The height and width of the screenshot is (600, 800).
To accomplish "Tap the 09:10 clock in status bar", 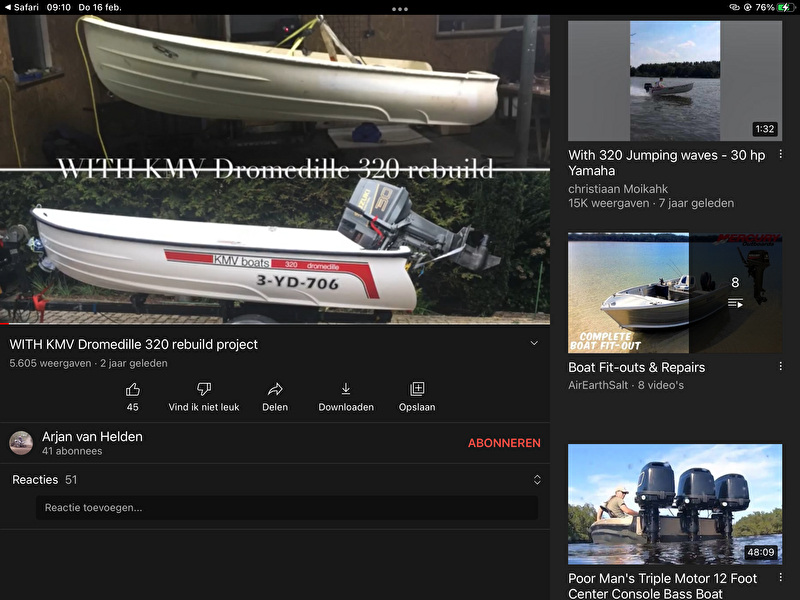I will (x=59, y=7).
